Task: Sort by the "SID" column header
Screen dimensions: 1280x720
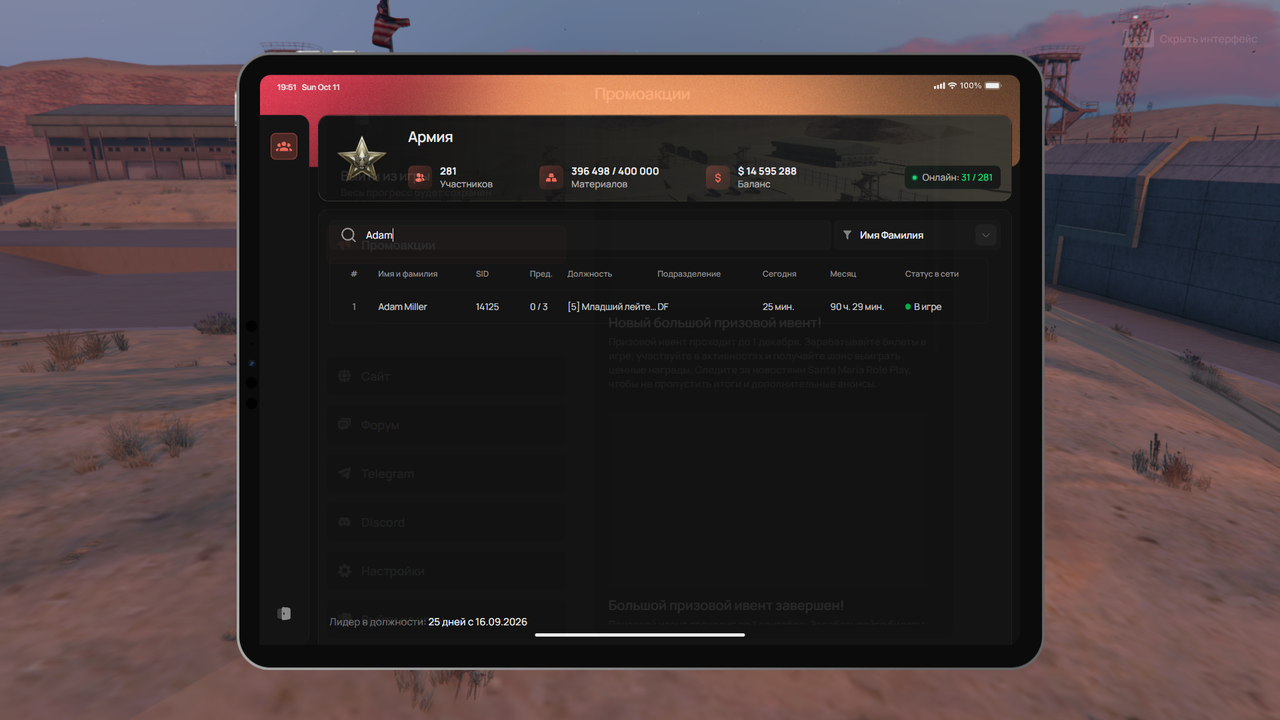Action: (x=482, y=274)
